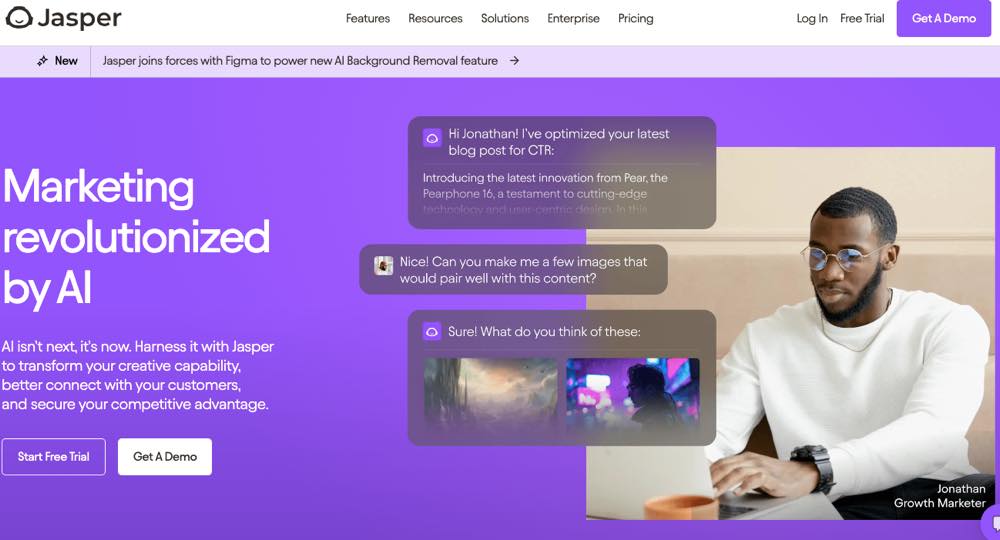
Task: Click Jasper avatar icon in first chat bubble
Action: 432,138
